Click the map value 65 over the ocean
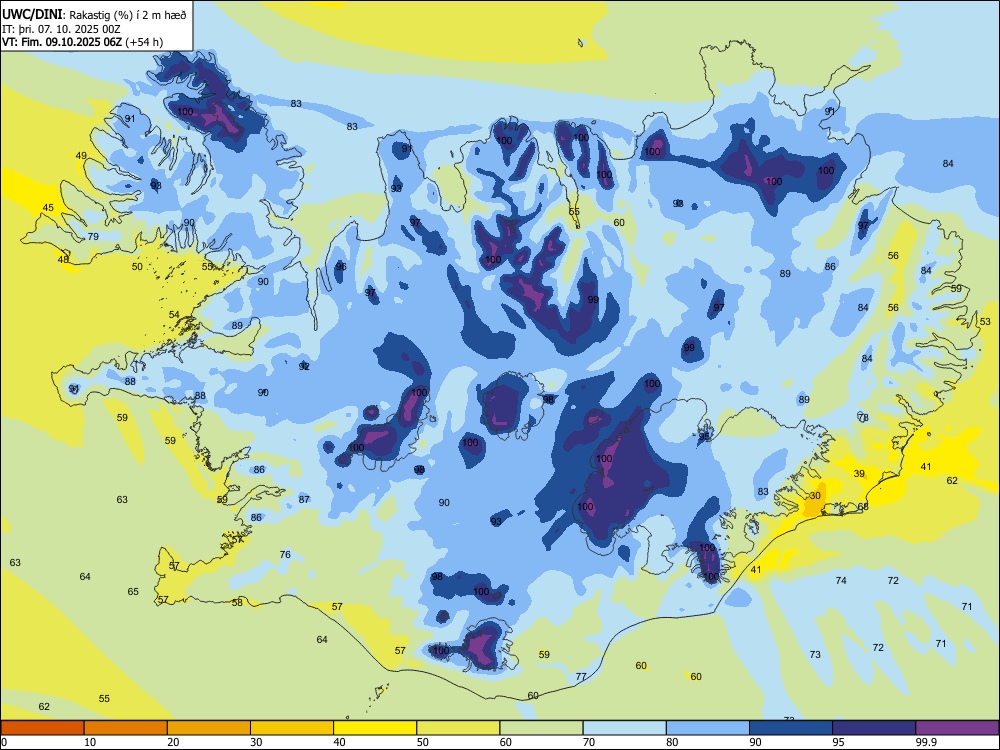The image size is (1000, 750). (x=133, y=591)
